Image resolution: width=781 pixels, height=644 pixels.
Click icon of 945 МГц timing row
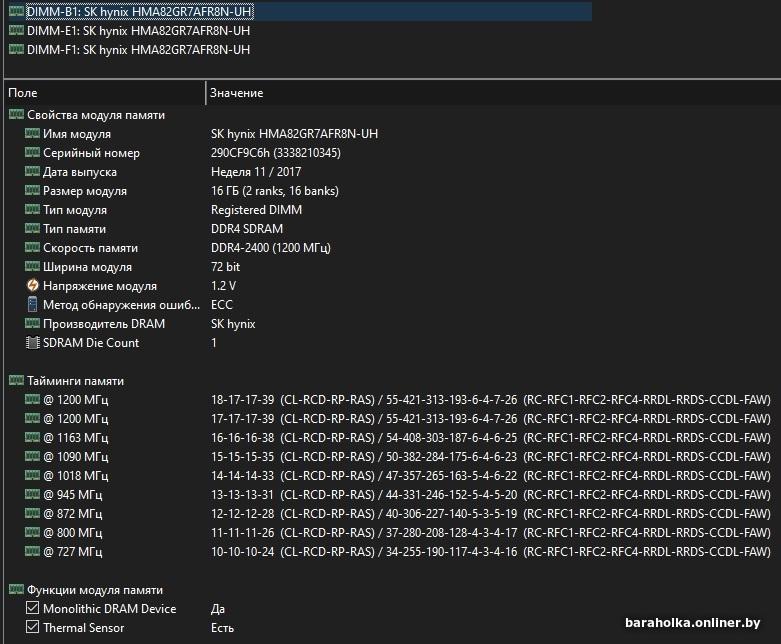pyautogui.click(x=32, y=494)
